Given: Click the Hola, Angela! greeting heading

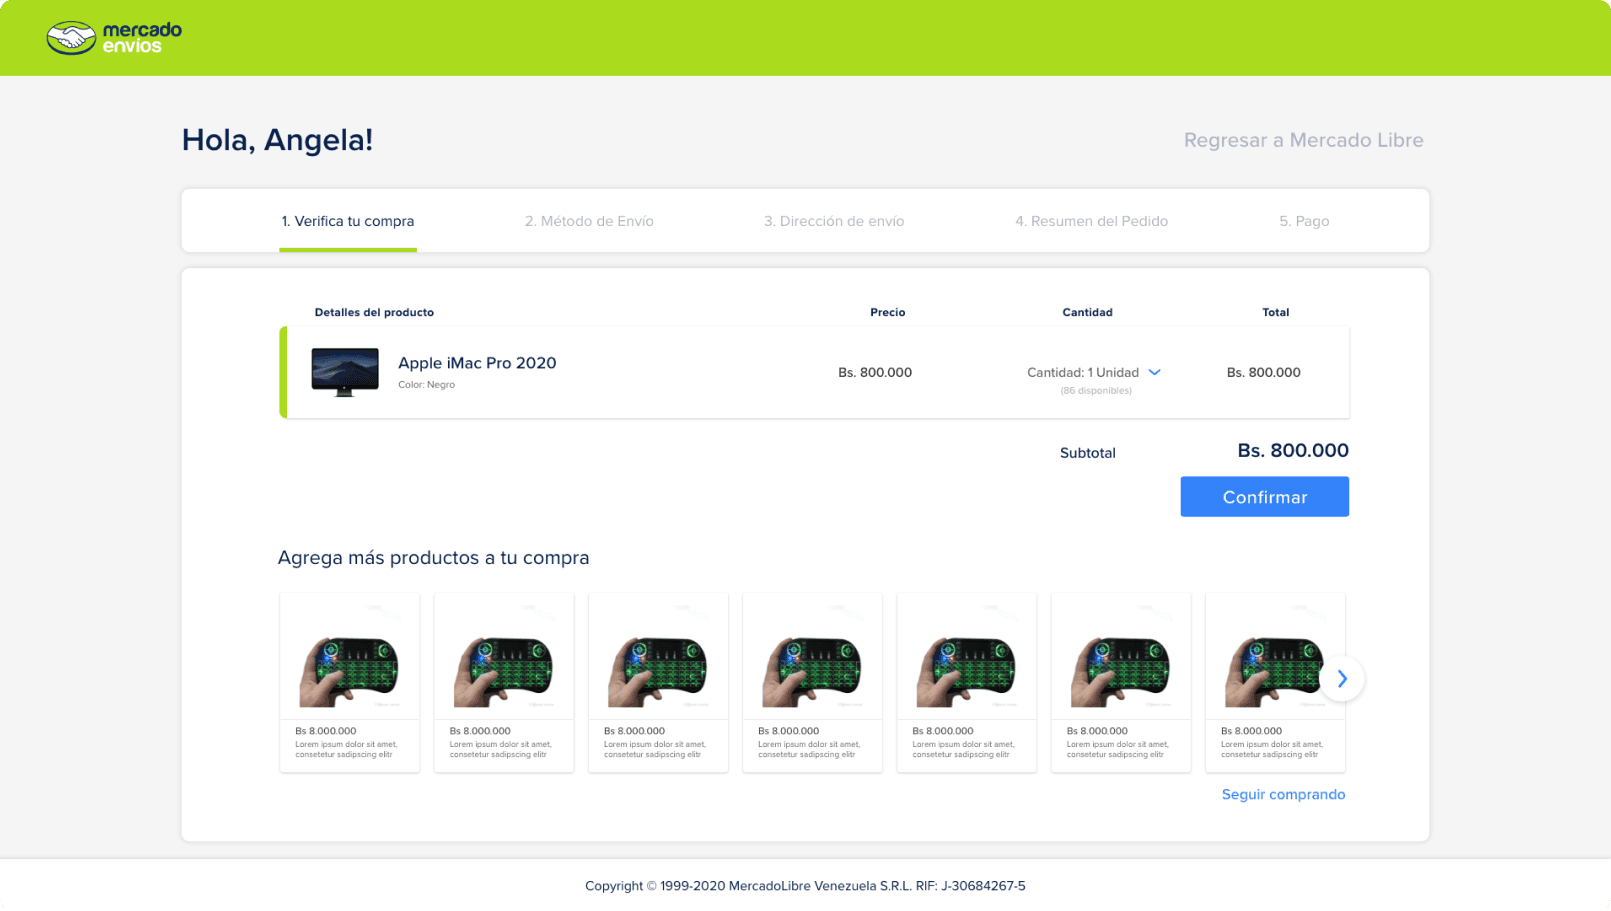Looking at the screenshot, I should 277,140.
